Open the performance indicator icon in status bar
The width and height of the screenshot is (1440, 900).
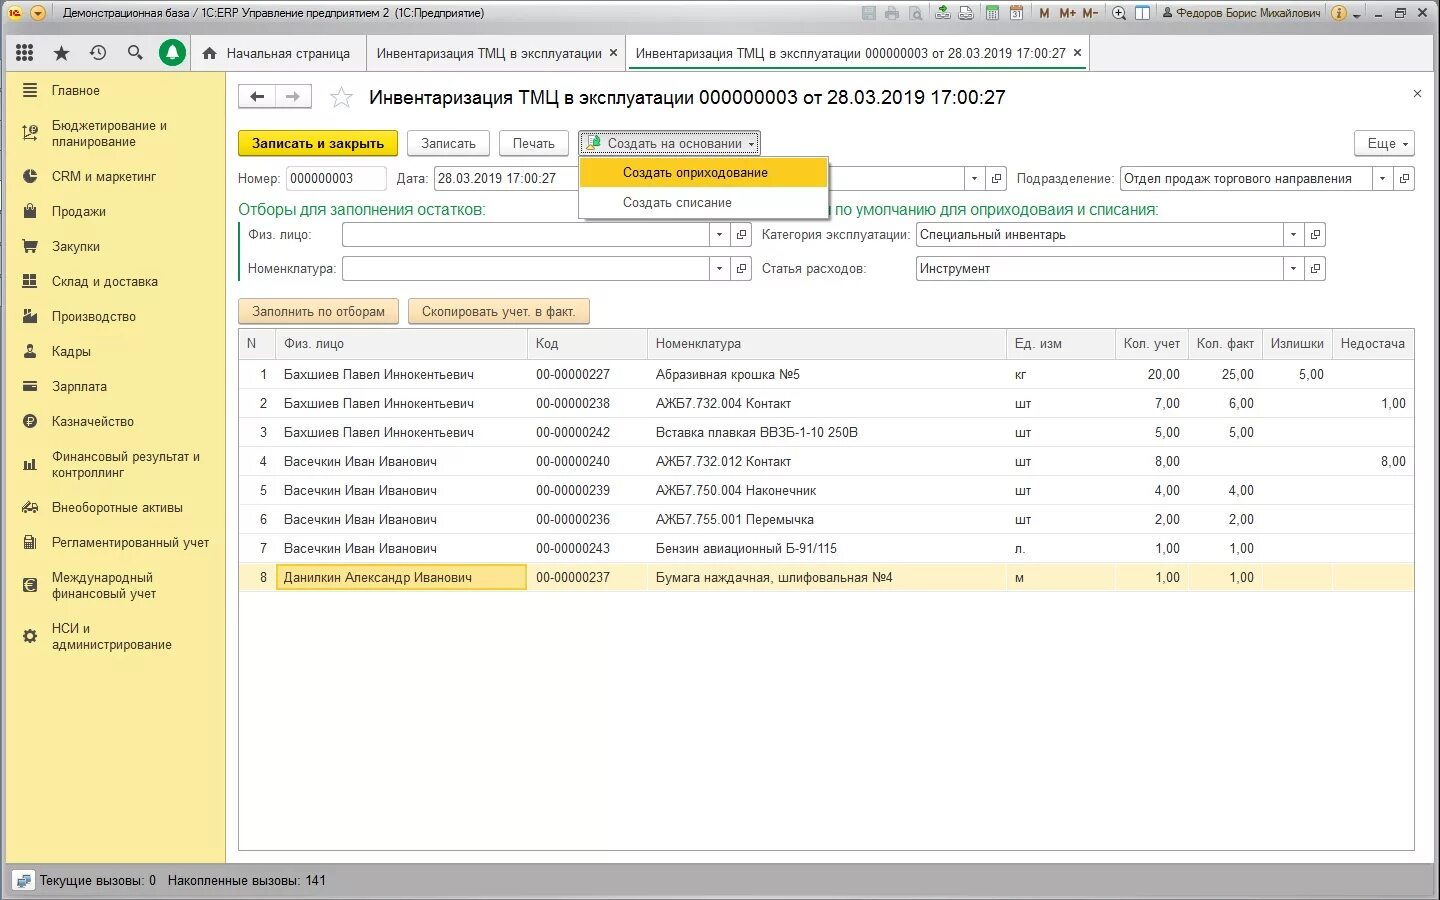point(23,881)
